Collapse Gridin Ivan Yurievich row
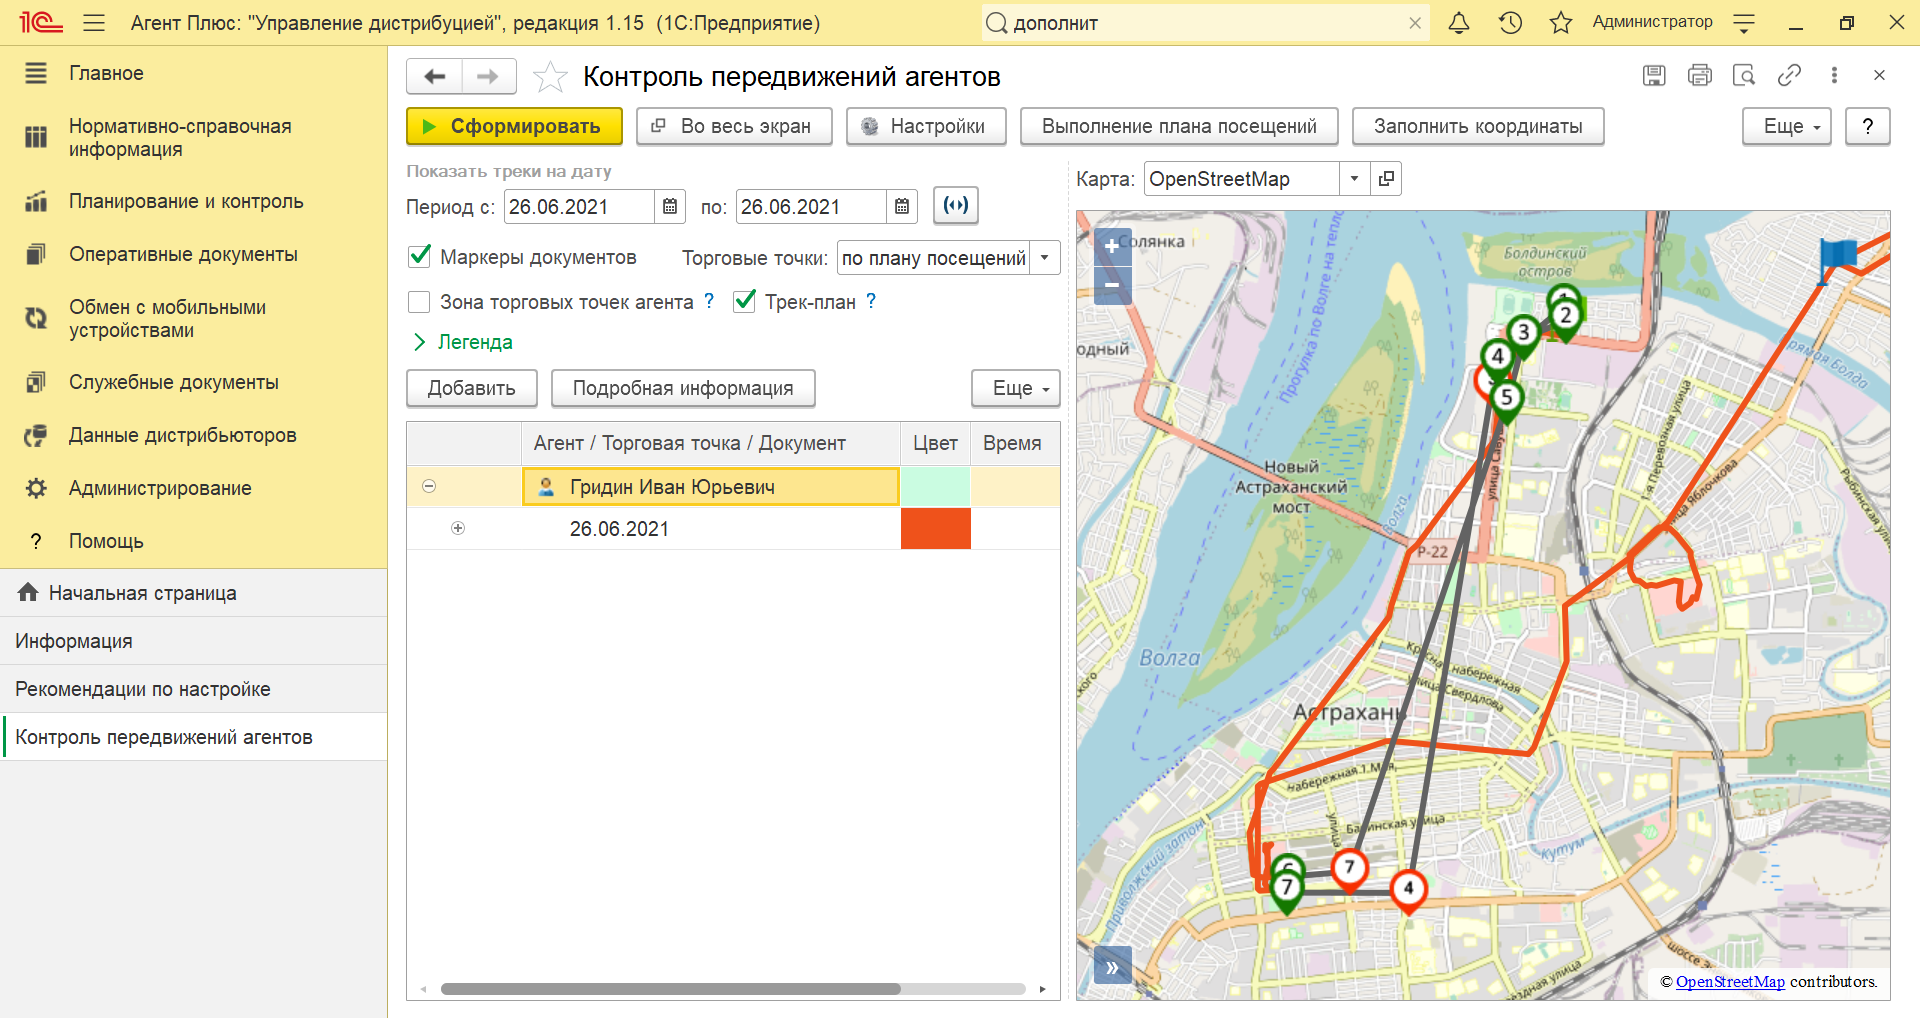Viewport: 1920px width, 1018px height. [429, 486]
